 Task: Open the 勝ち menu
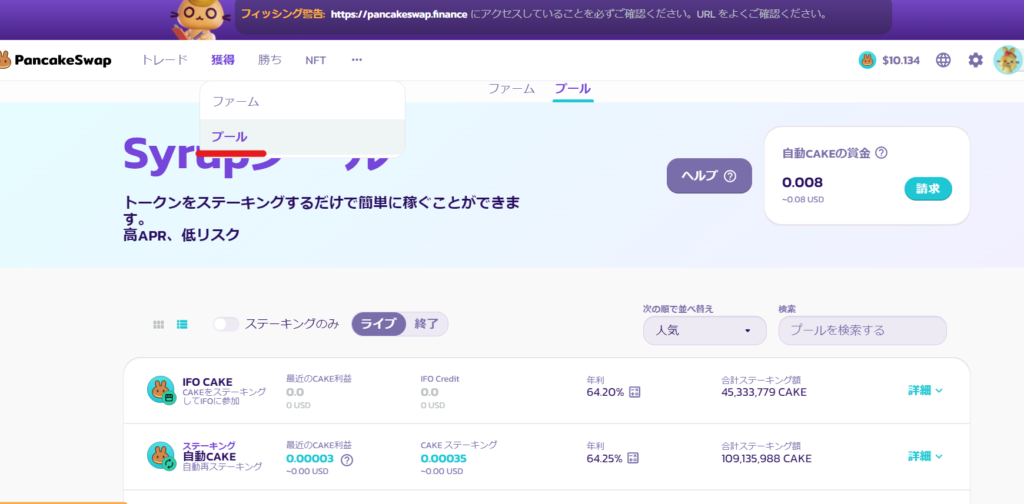tap(270, 60)
